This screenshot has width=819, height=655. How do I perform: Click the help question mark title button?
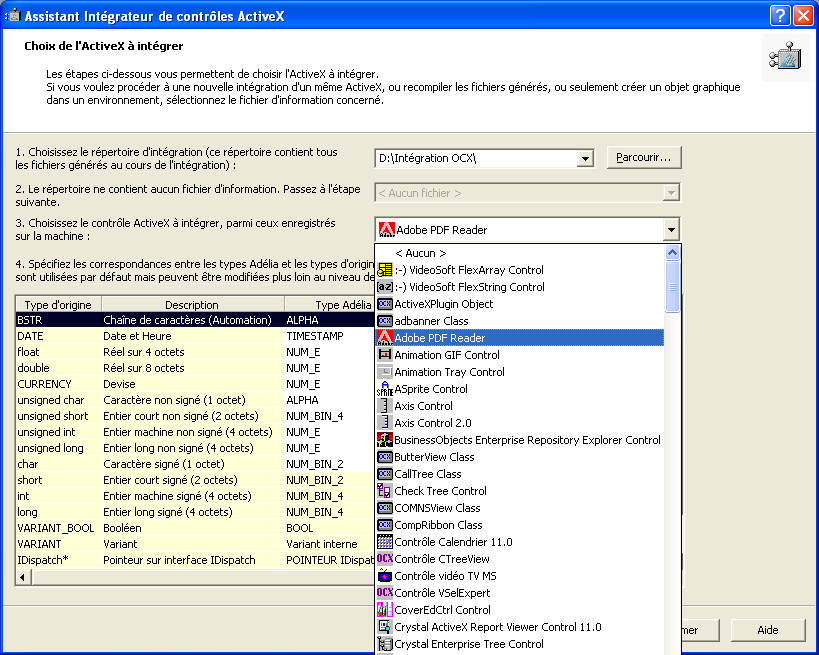tap(780, 15)
